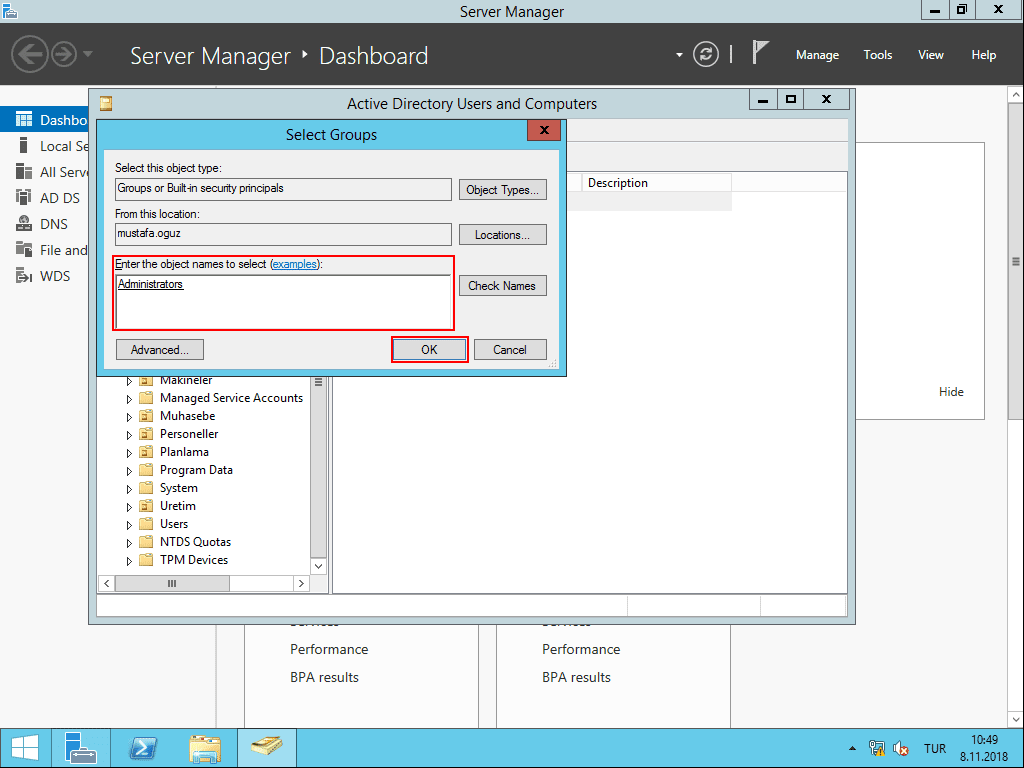1024x768 pixels.
Task: Click the Object Types button
Action: [x=502, y=190]
